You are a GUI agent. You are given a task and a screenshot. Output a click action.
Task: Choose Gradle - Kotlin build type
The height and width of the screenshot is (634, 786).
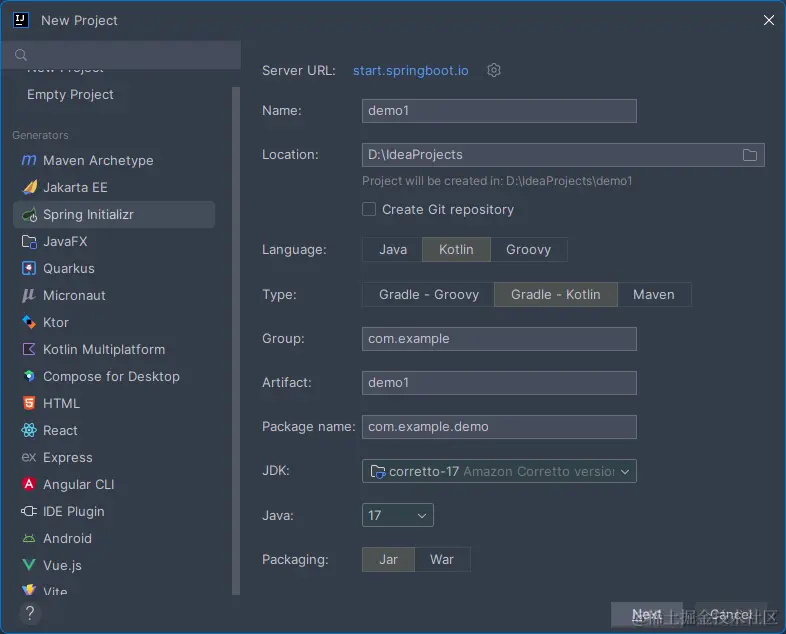pos(555,294)
